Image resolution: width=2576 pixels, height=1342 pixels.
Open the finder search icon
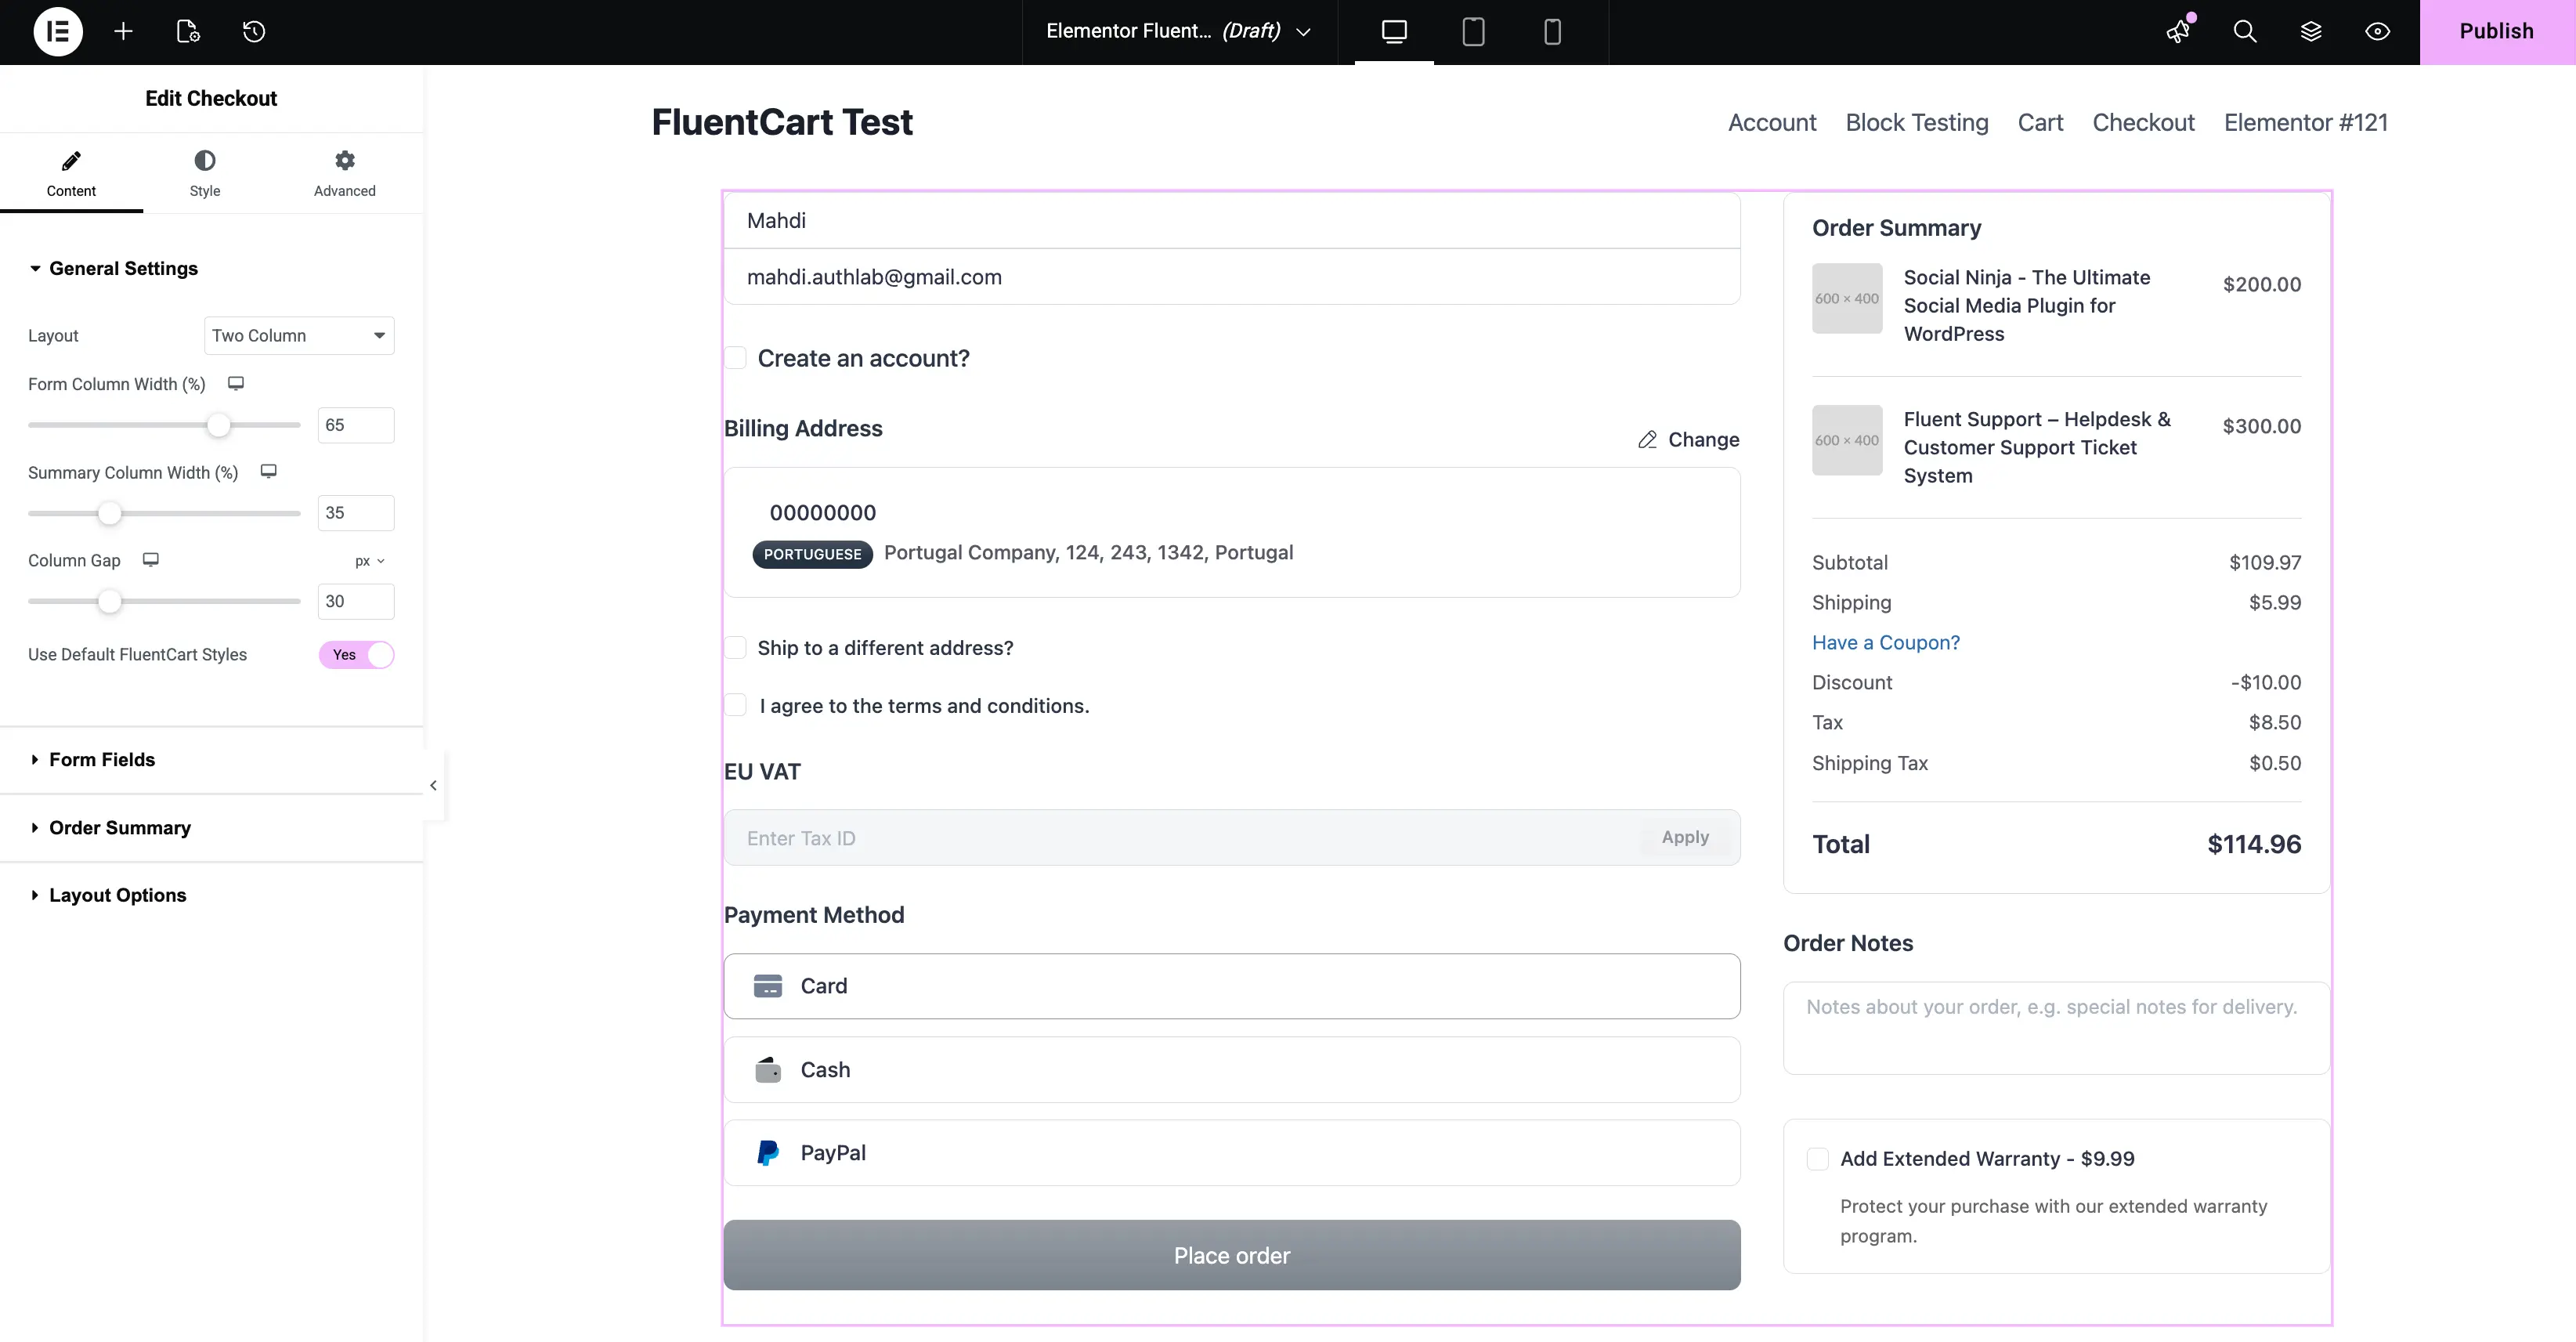coord(2245,31)
